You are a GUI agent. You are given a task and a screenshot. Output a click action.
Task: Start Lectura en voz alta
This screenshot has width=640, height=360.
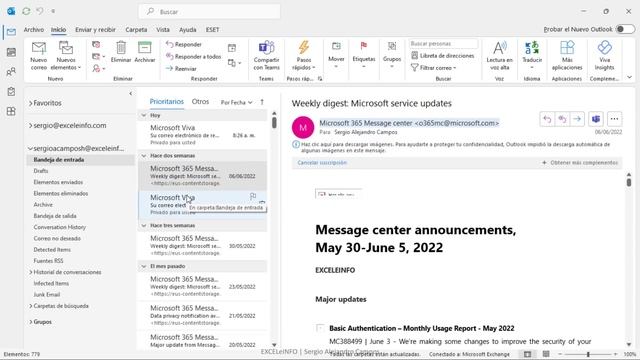[499, 56]
